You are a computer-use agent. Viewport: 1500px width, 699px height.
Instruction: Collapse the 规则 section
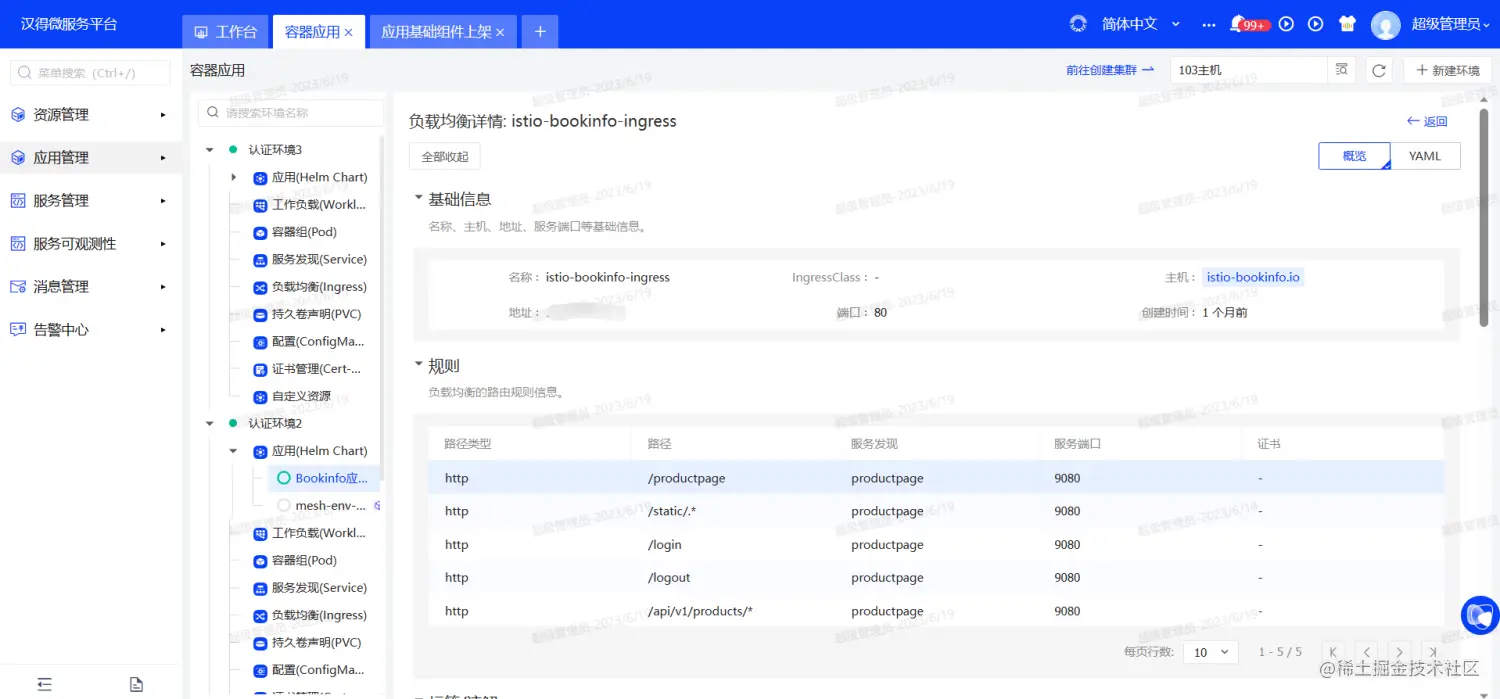point(419,365)
